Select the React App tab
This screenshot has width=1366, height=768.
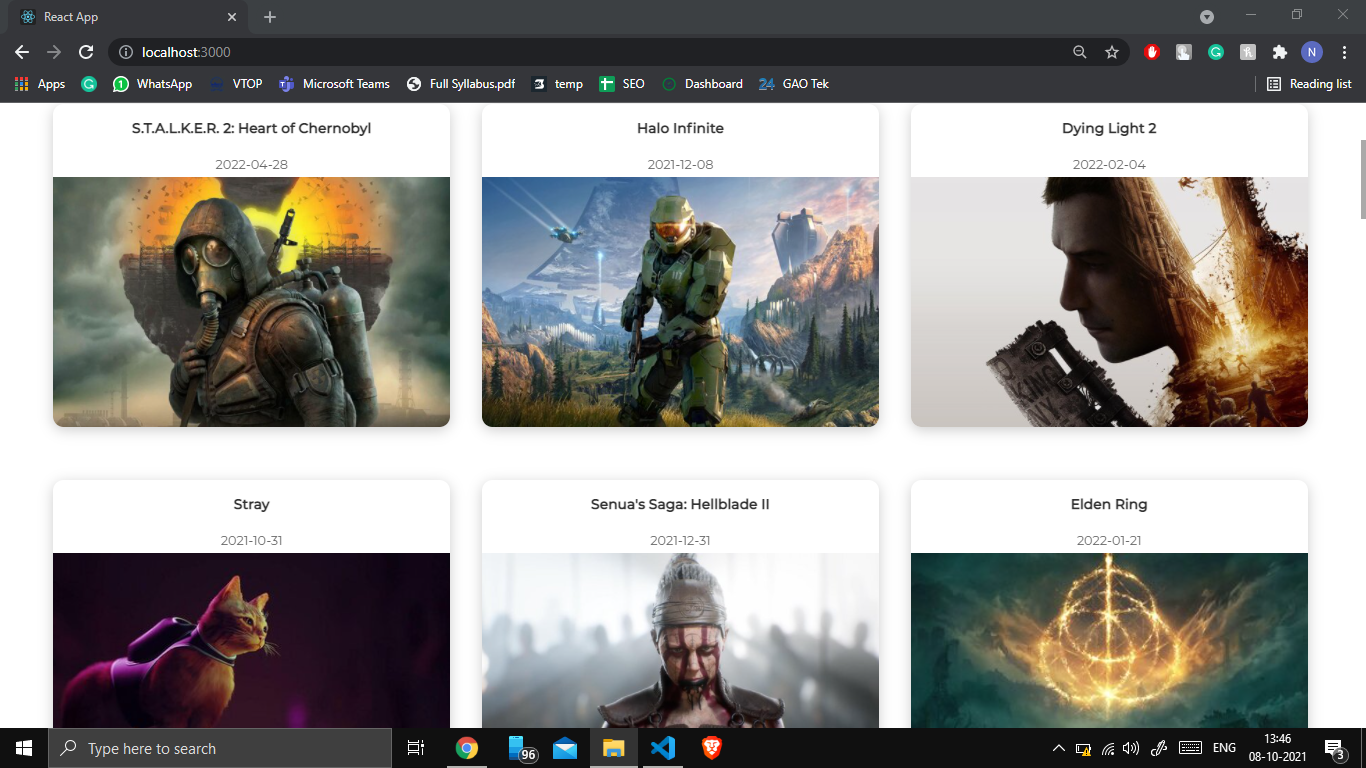click(127, 17)
